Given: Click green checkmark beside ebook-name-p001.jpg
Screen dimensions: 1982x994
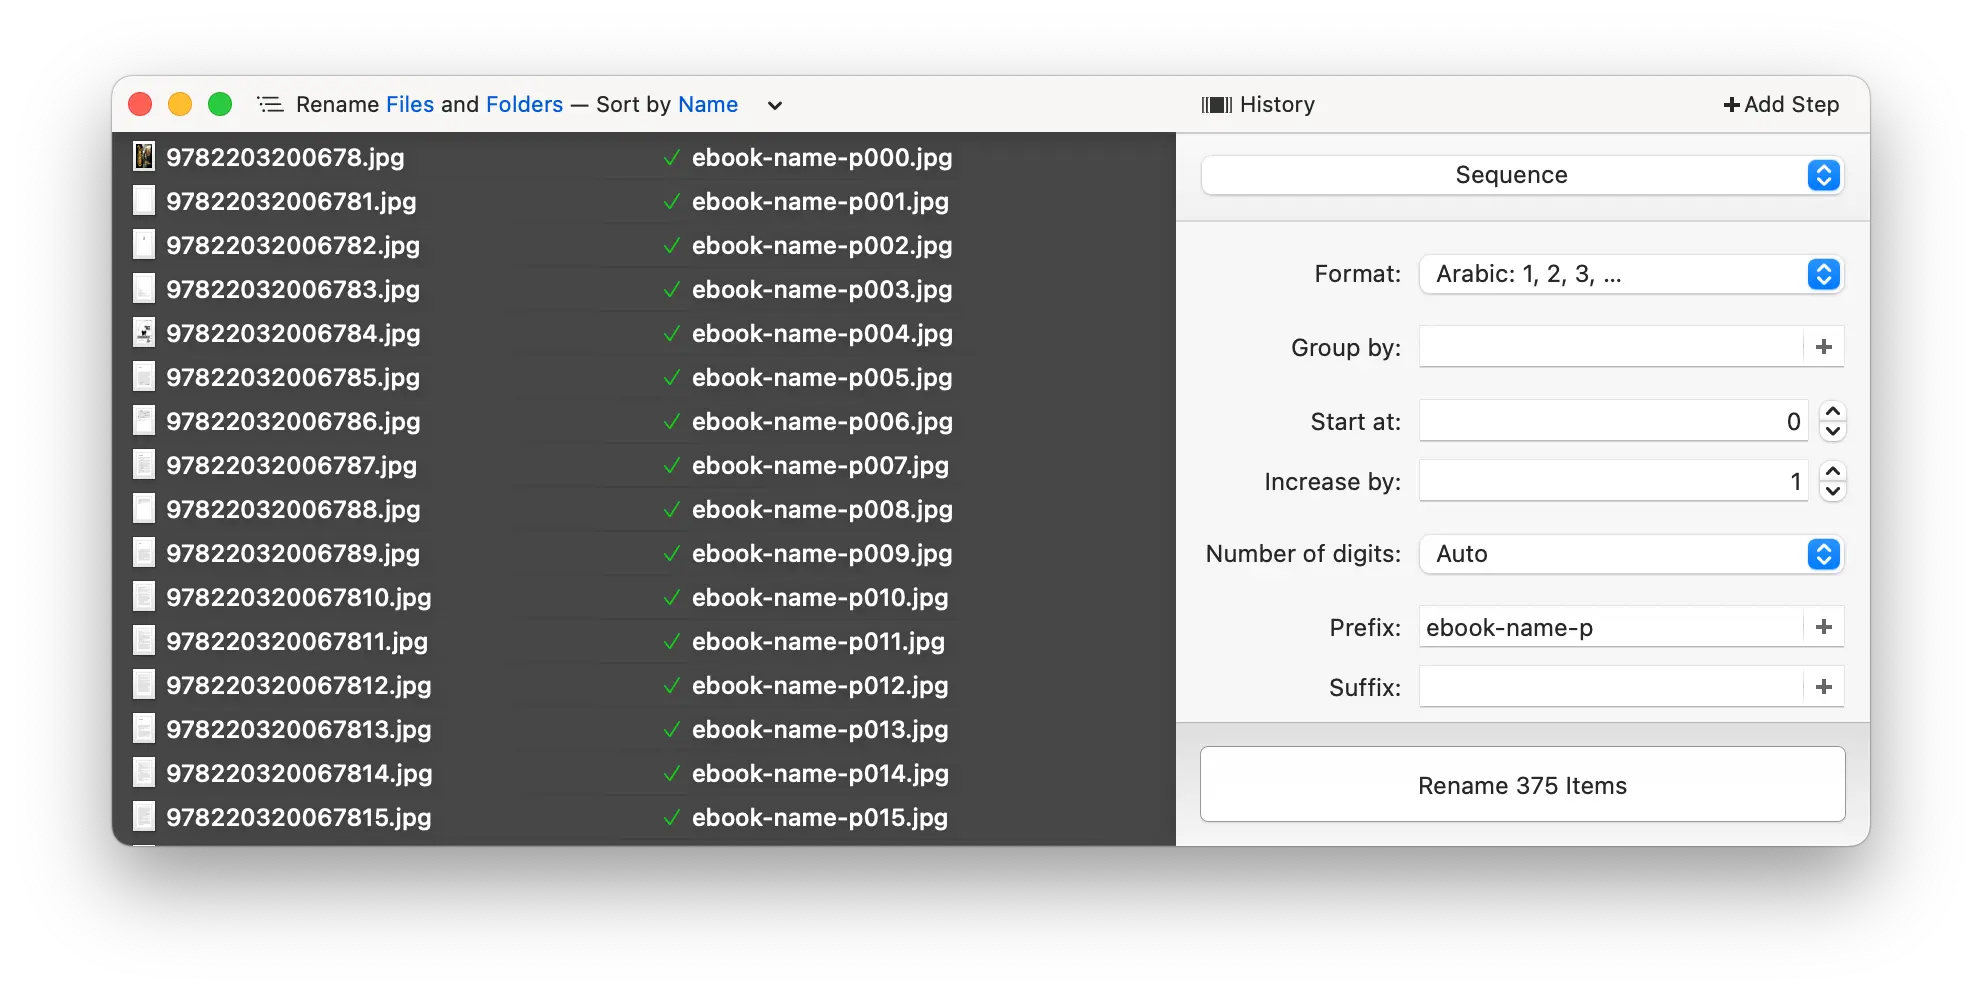Looking at the screenshot, I should (672, 201).
